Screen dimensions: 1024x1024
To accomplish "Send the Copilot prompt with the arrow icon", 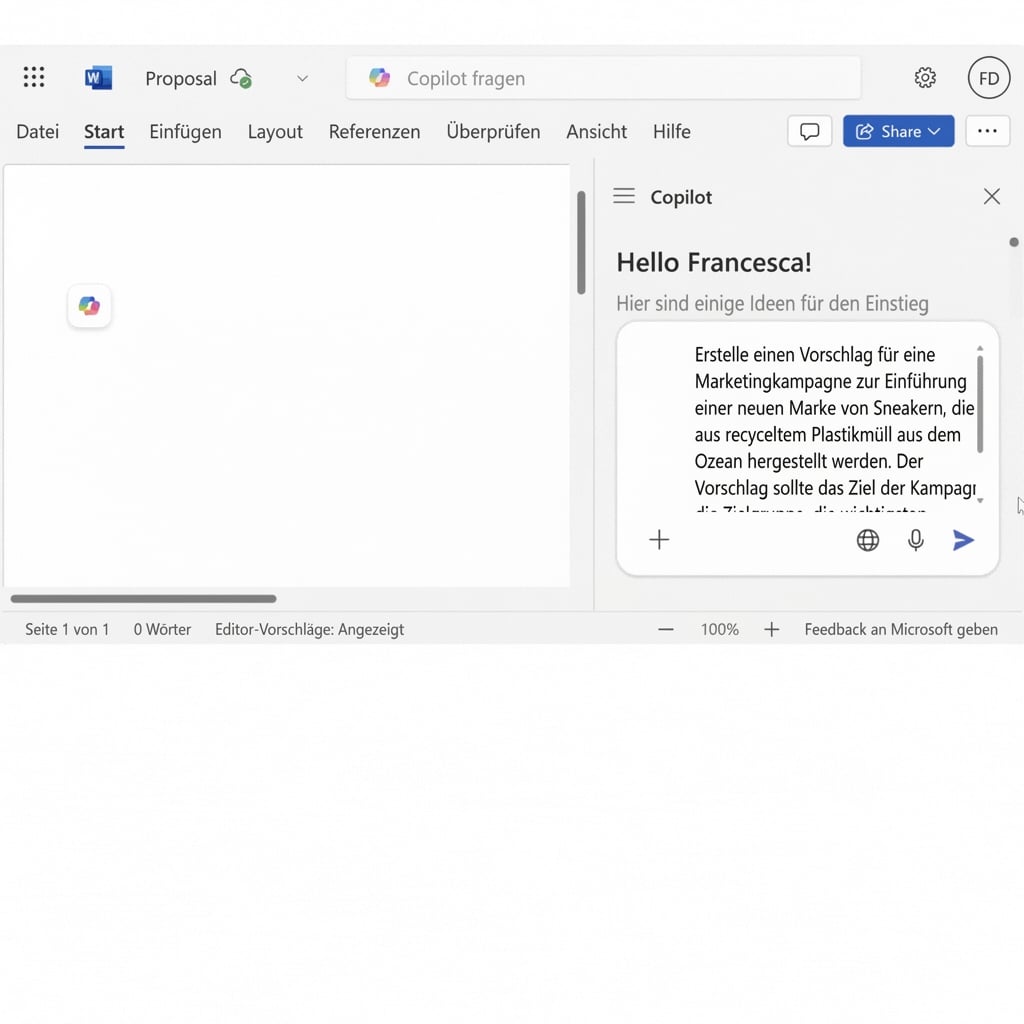I will coord(963,540).
